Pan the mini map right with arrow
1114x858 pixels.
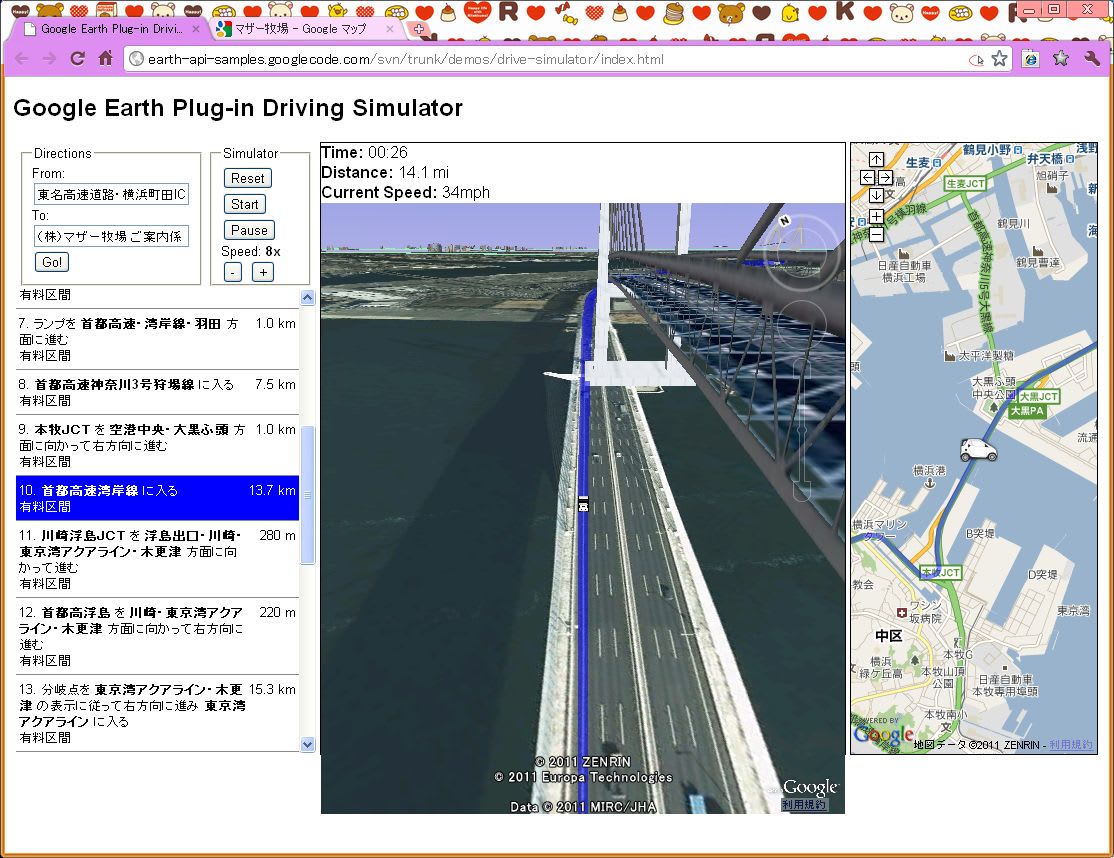(885, 177)
